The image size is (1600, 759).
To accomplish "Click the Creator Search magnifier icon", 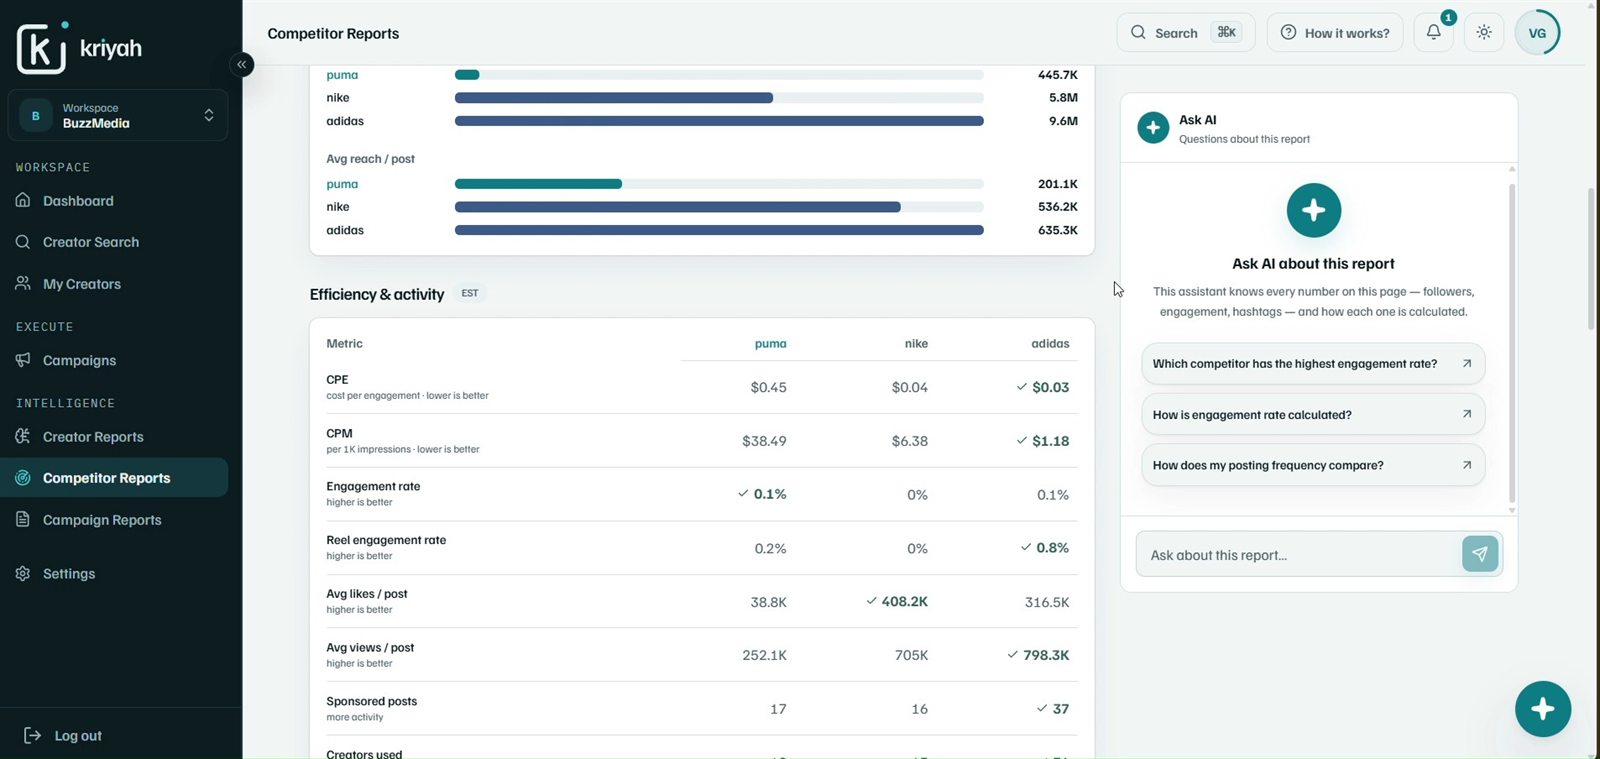I will click(x=23, y=242).
